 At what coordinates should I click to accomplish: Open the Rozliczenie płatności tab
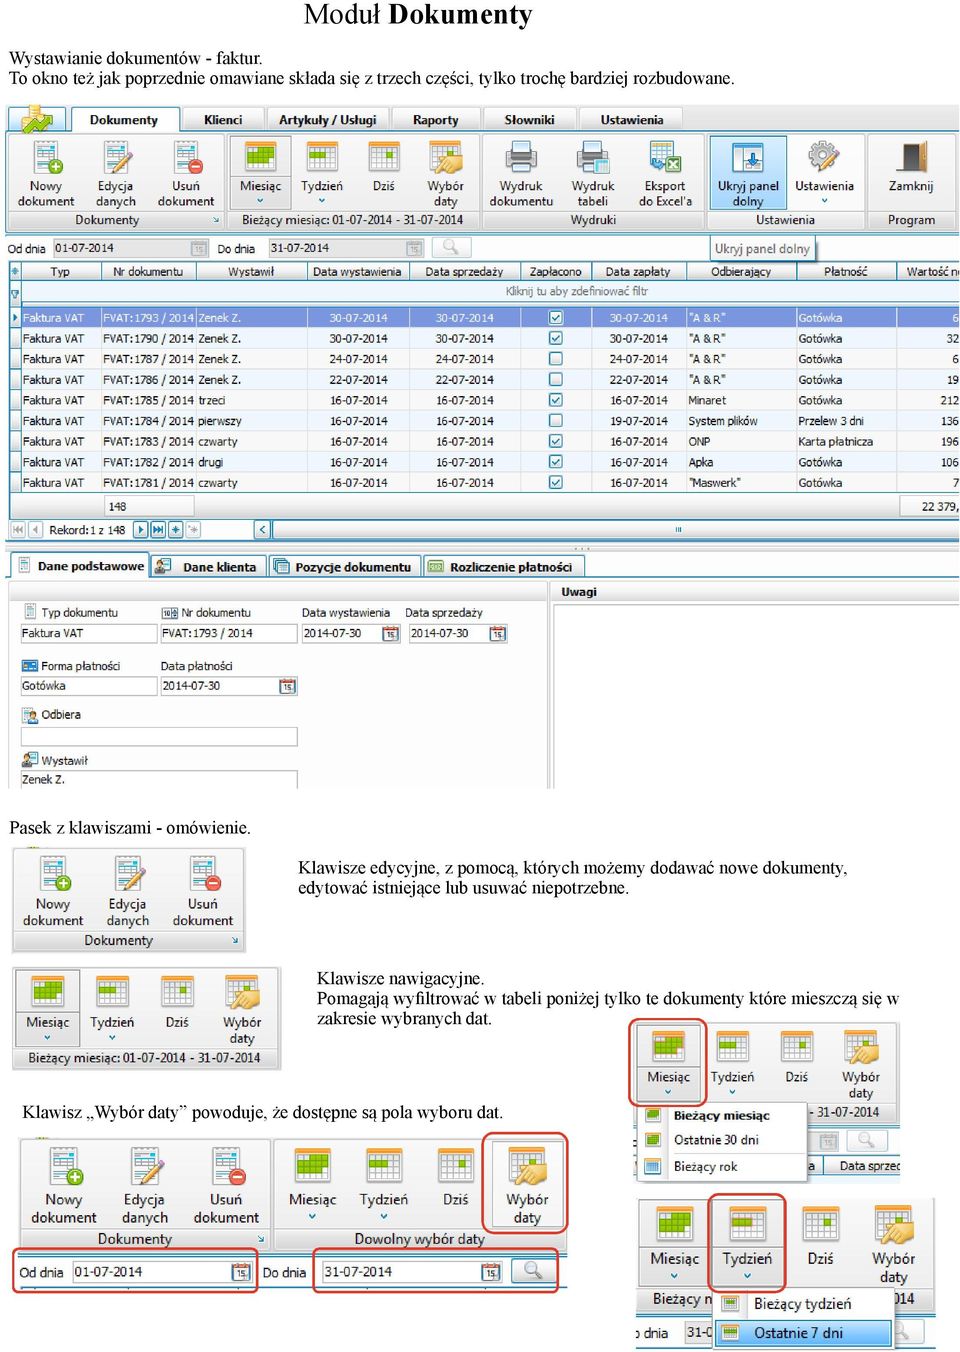(x=503, y=567)
